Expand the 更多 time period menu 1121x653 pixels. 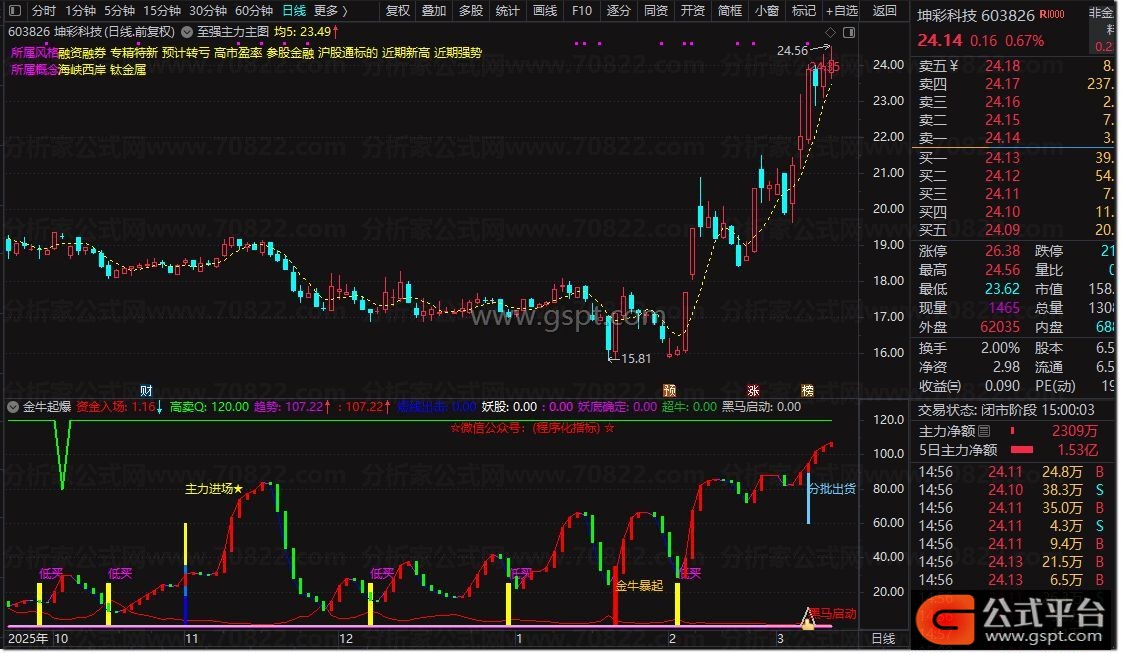(x=330, y=11)
